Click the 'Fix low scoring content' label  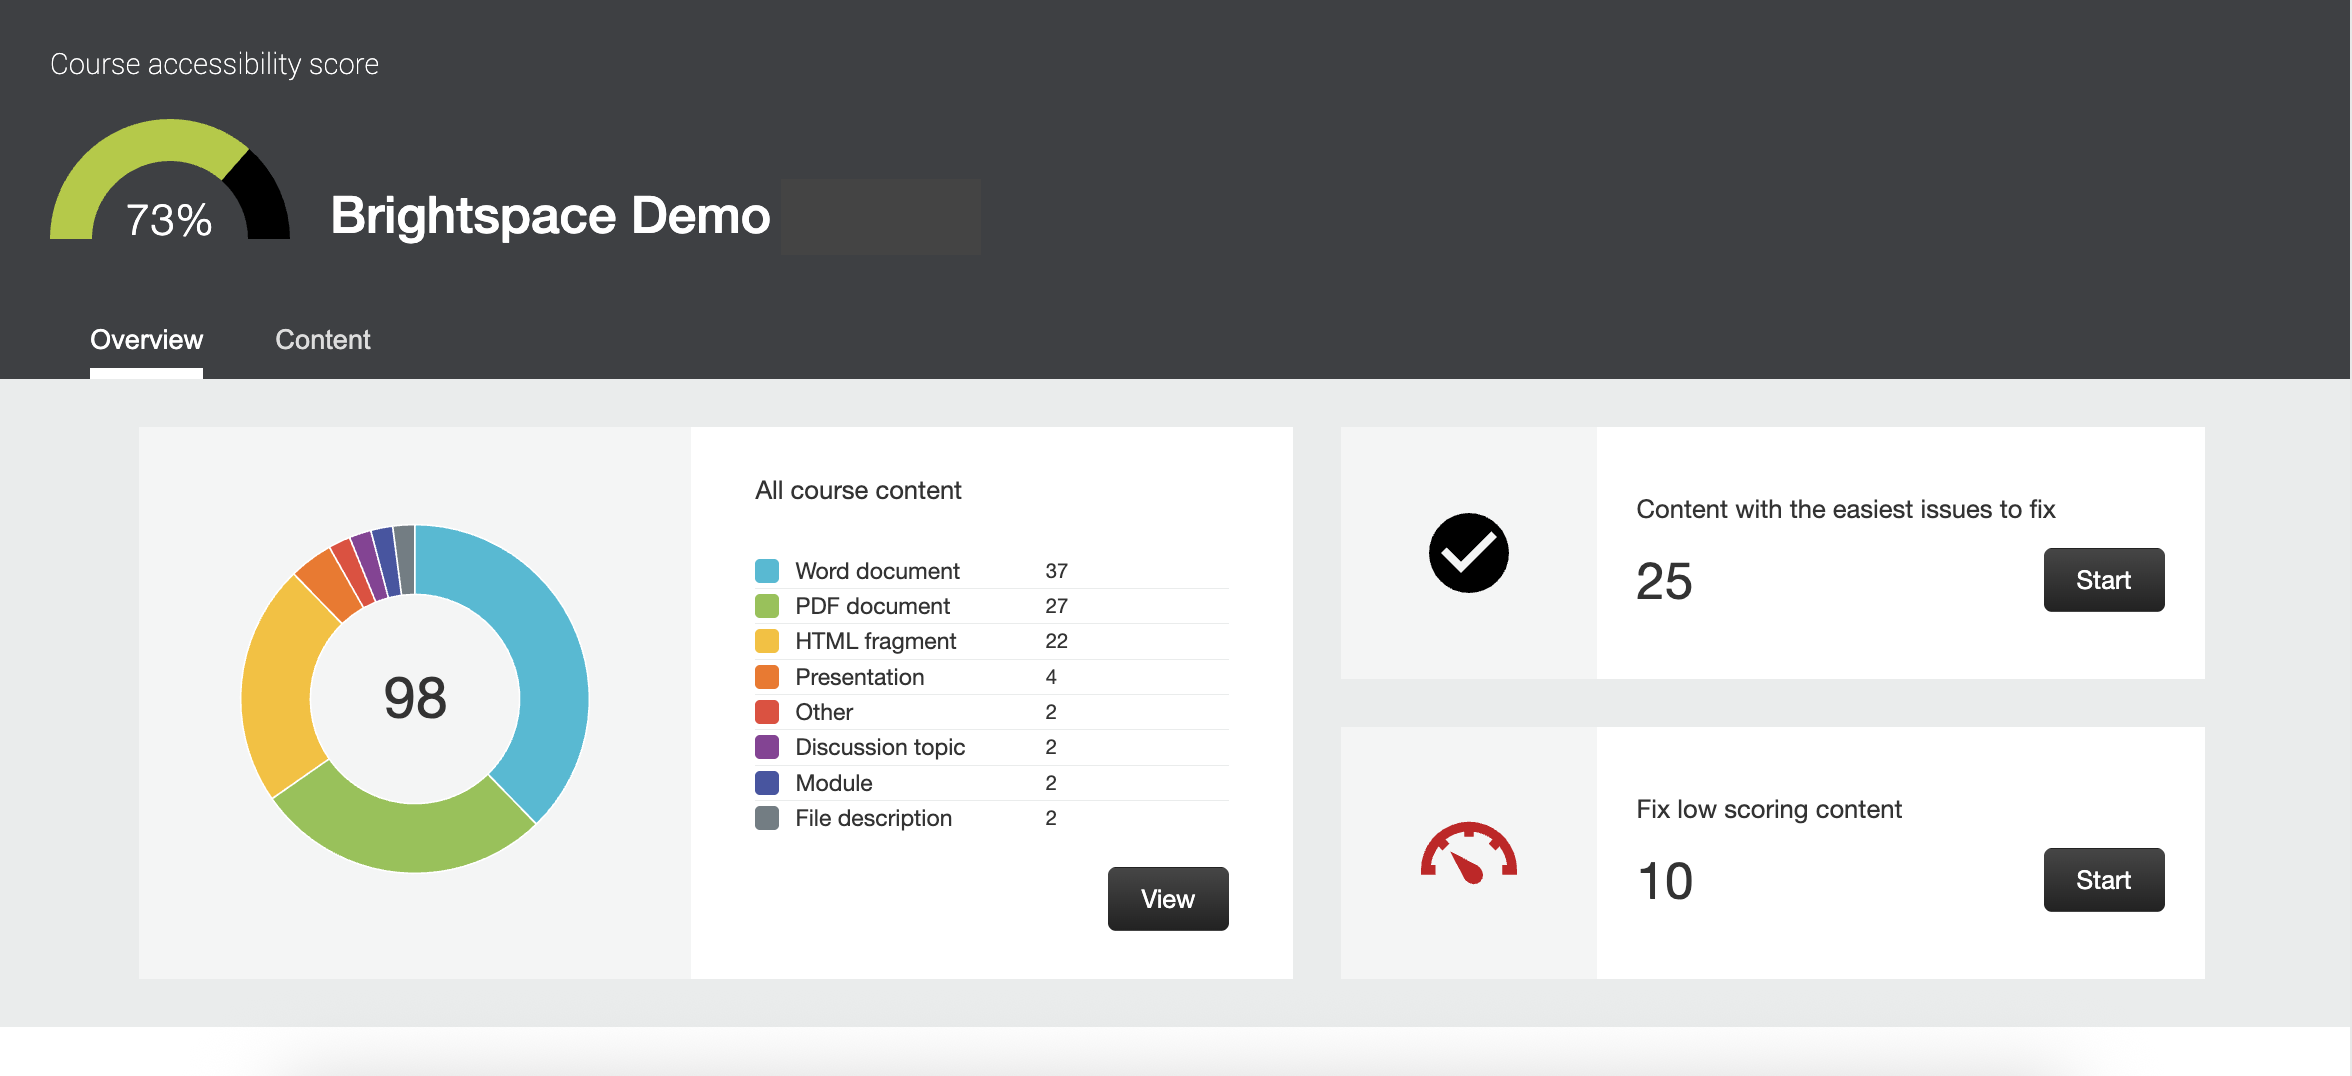point(1769,809)
